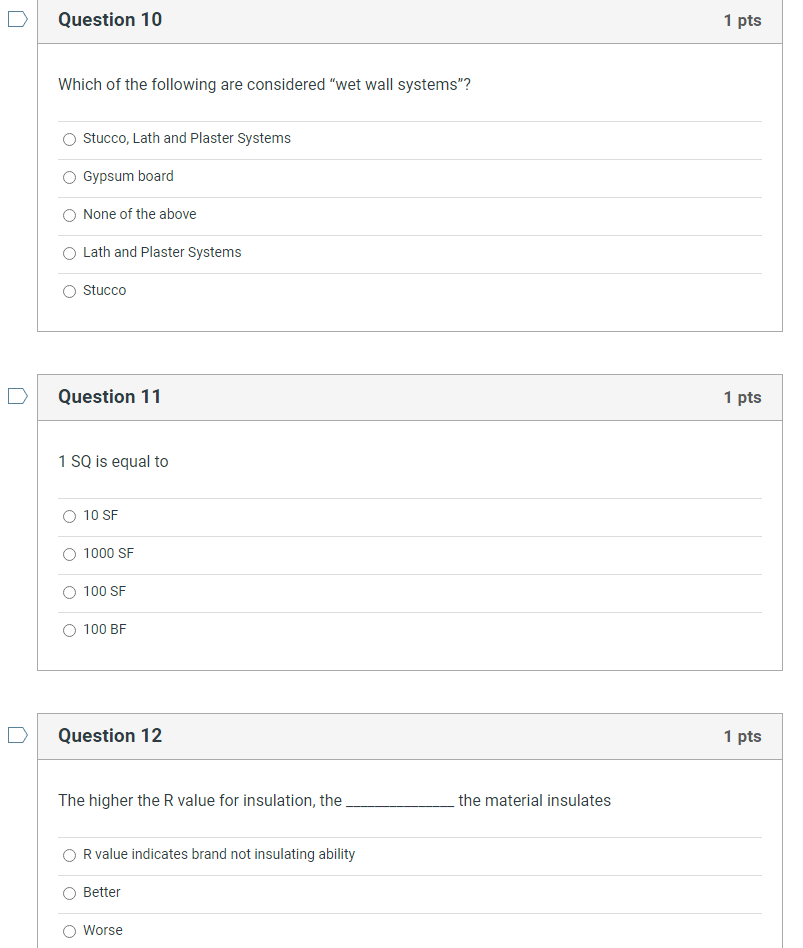Select 'Lath and Plaster Systems' option
The image size is (803, 948).
(69, 253)
